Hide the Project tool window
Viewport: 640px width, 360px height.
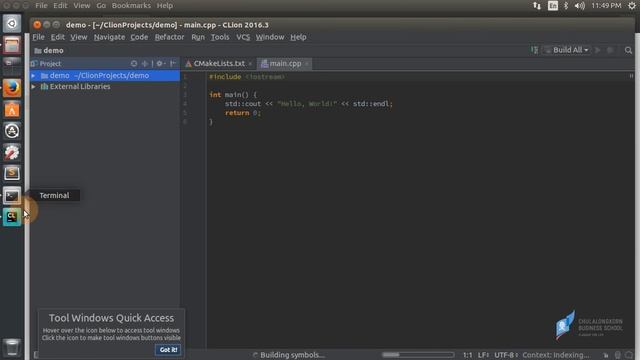click(173, 64)
